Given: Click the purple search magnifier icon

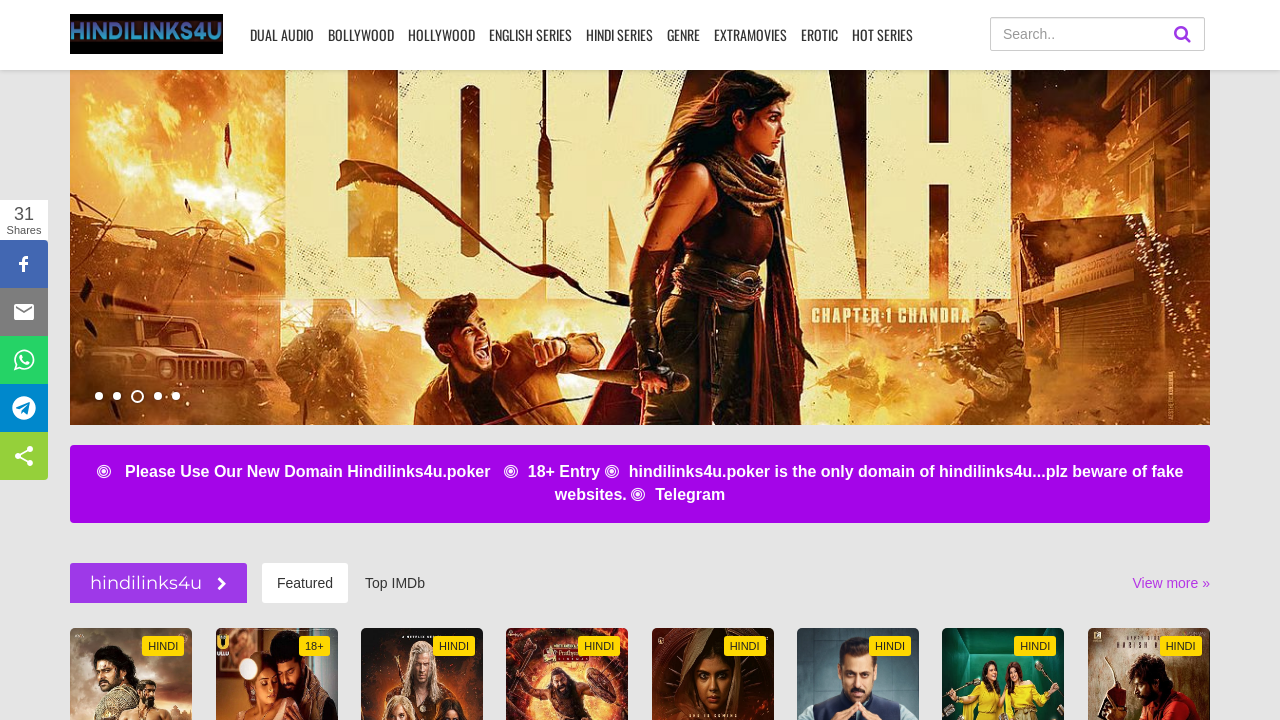Looking at the screenshot, I should [x=1182, y=34].
